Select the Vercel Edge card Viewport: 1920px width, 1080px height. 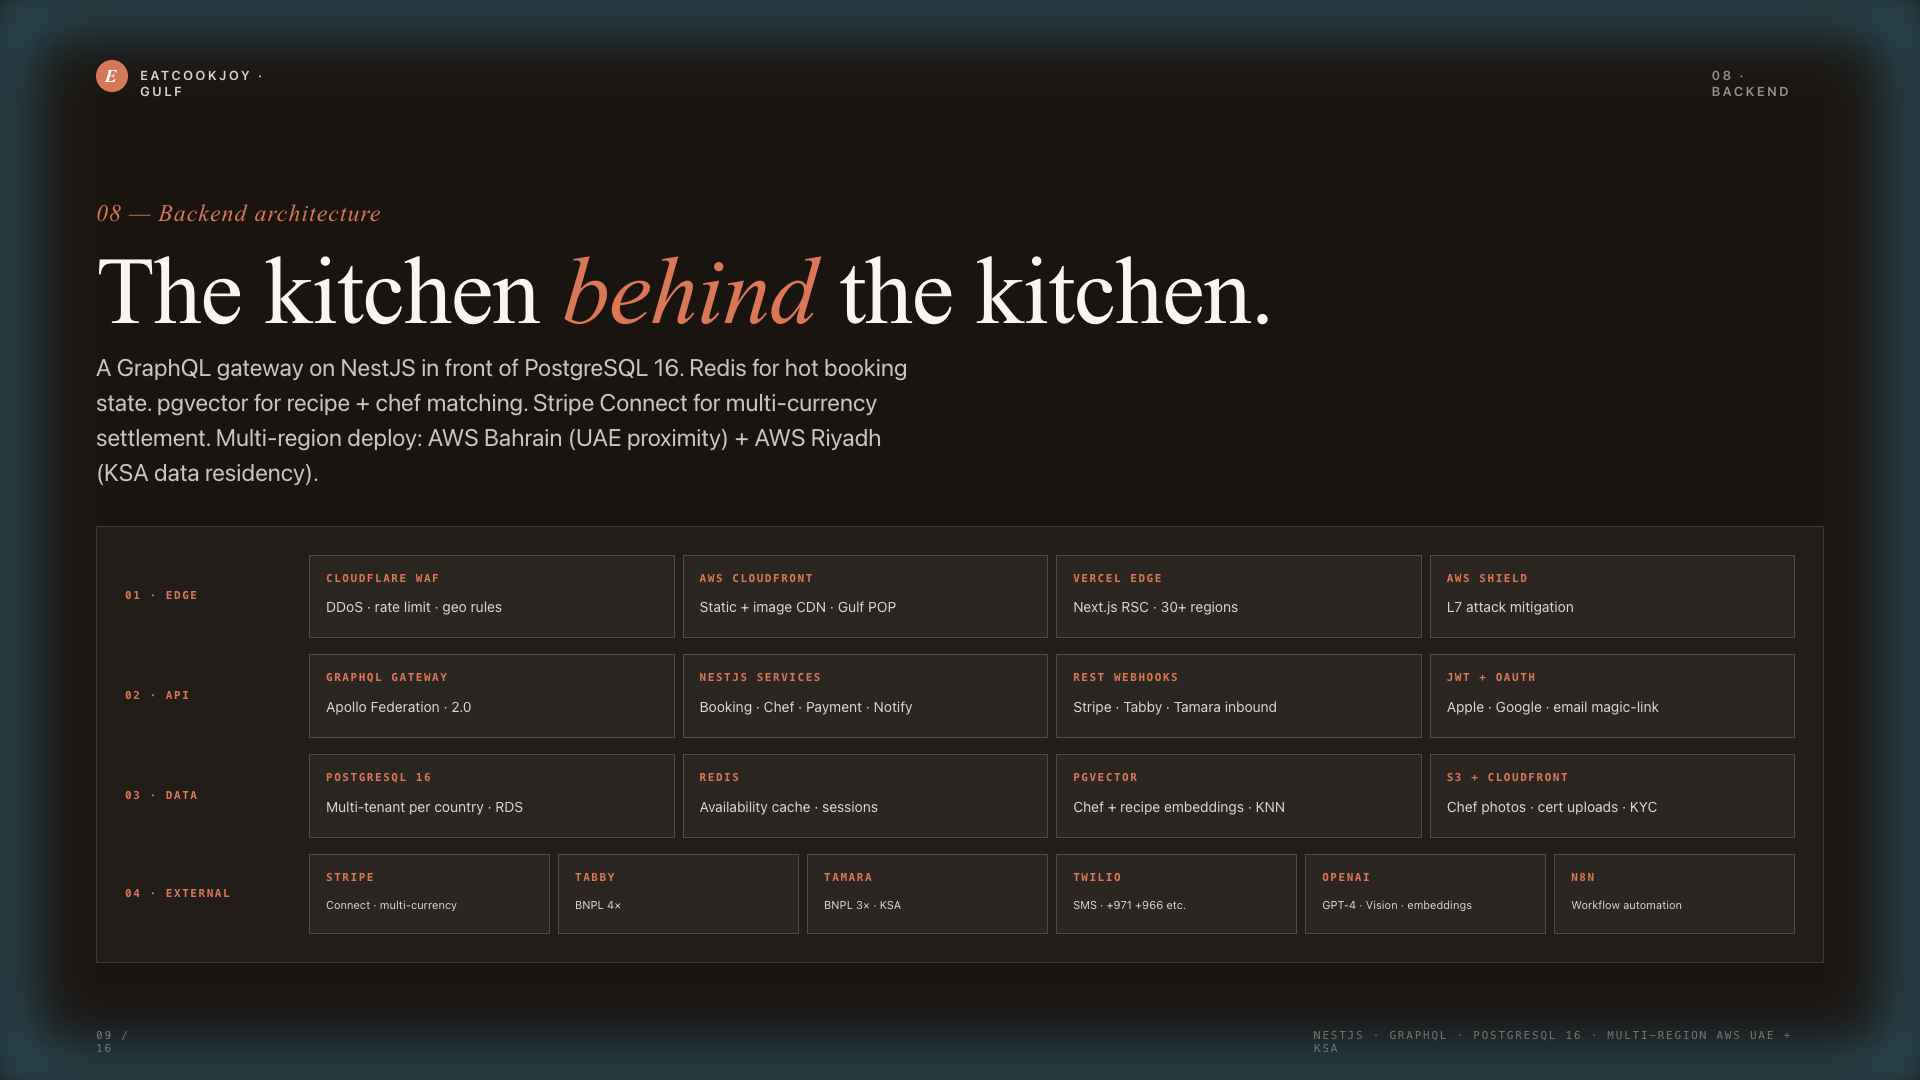(x=1239, y=597)
